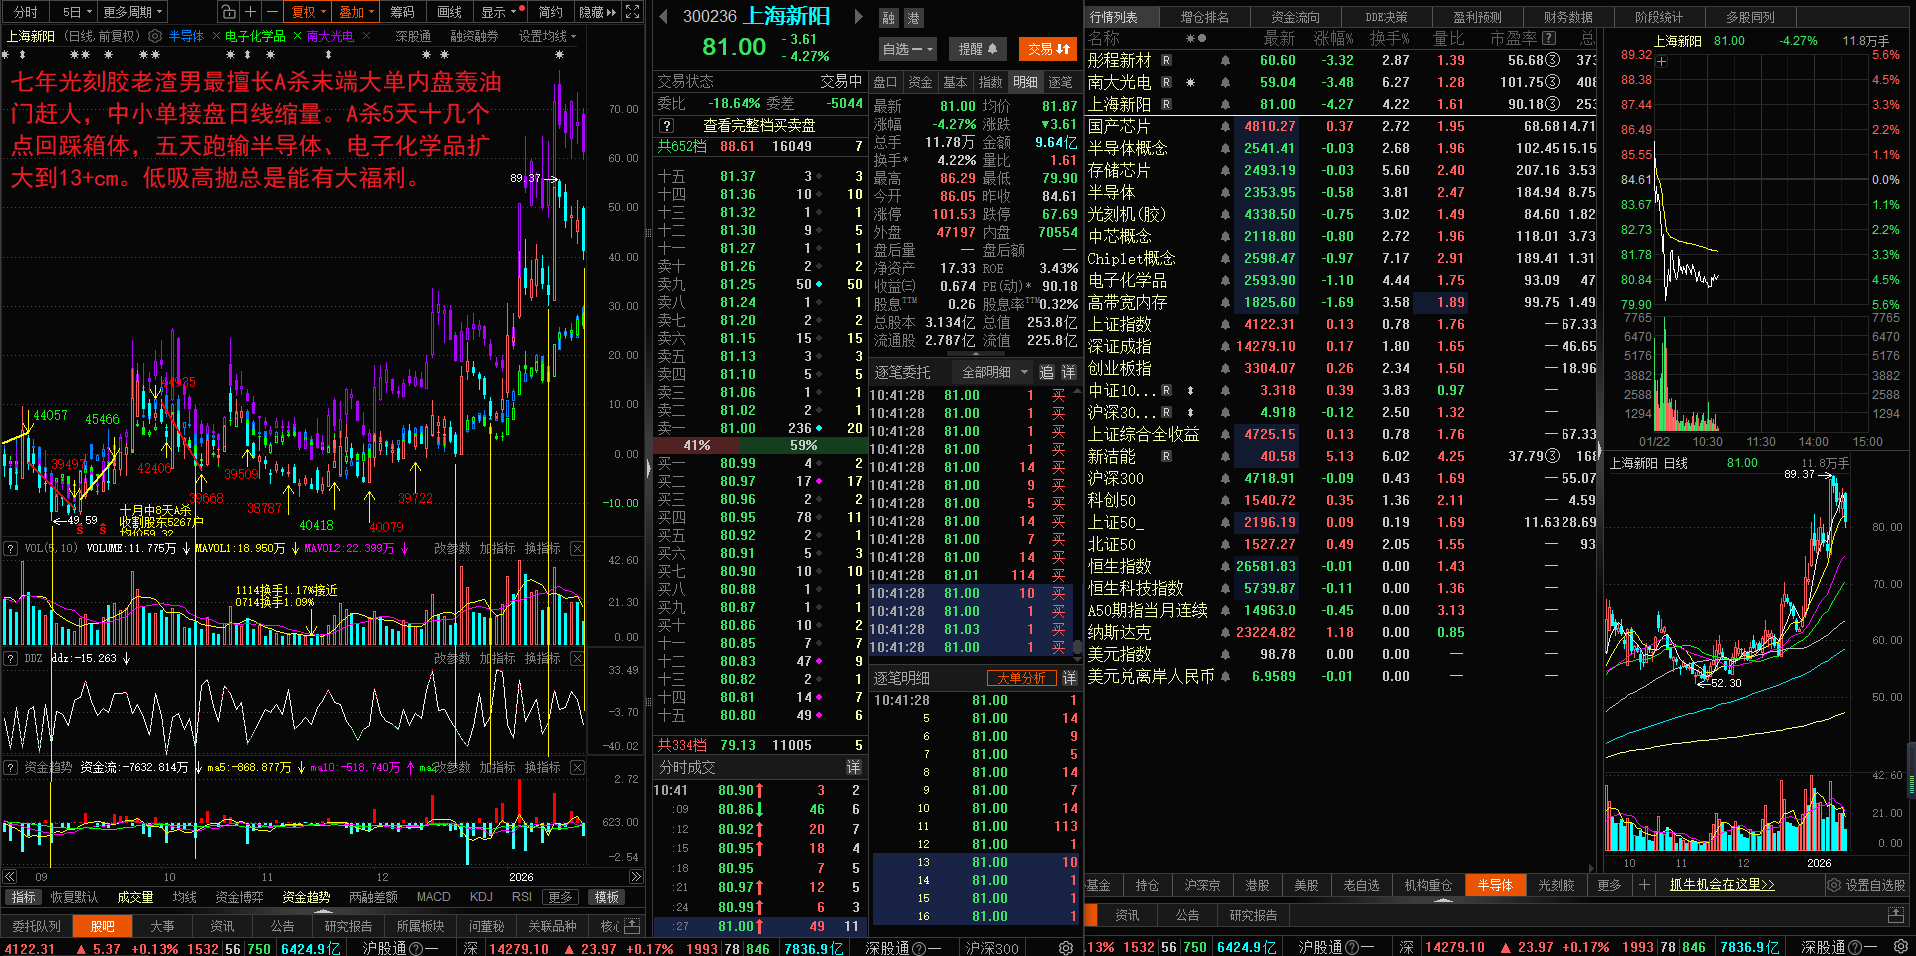1916x956 pixels.
Task: Click the 抓牛机会在这里>> link
Action: (1722, 885)
